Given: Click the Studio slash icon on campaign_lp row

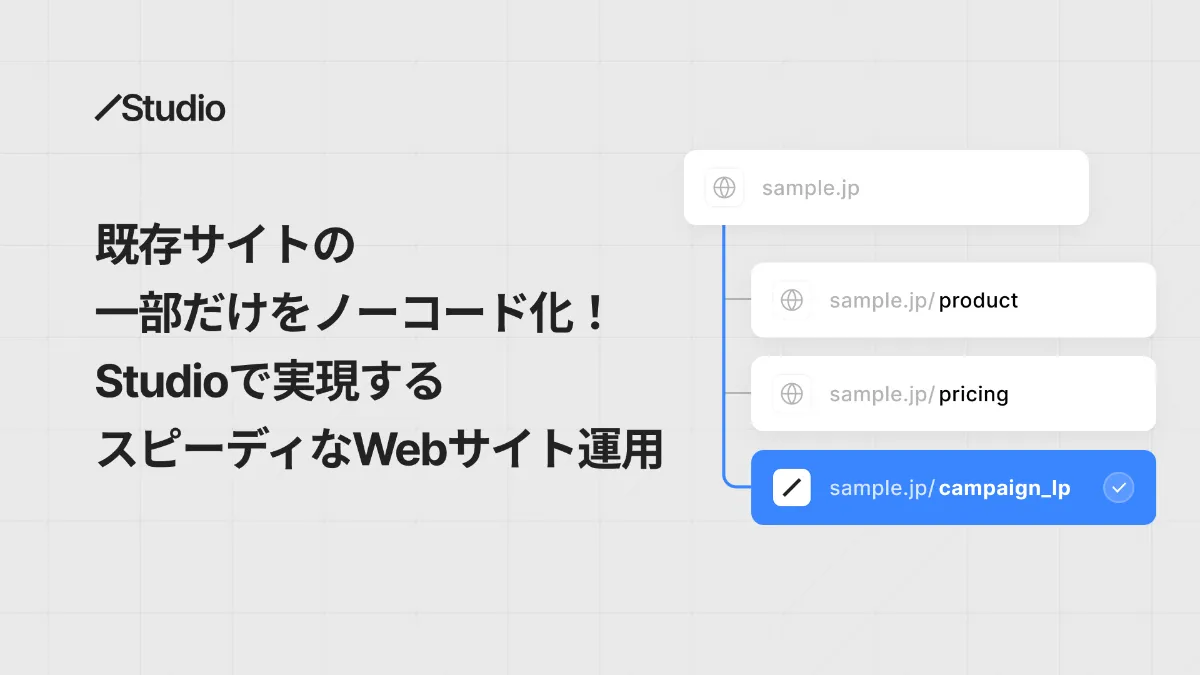Looking at the screenshot, I should (x=791, y=488).
